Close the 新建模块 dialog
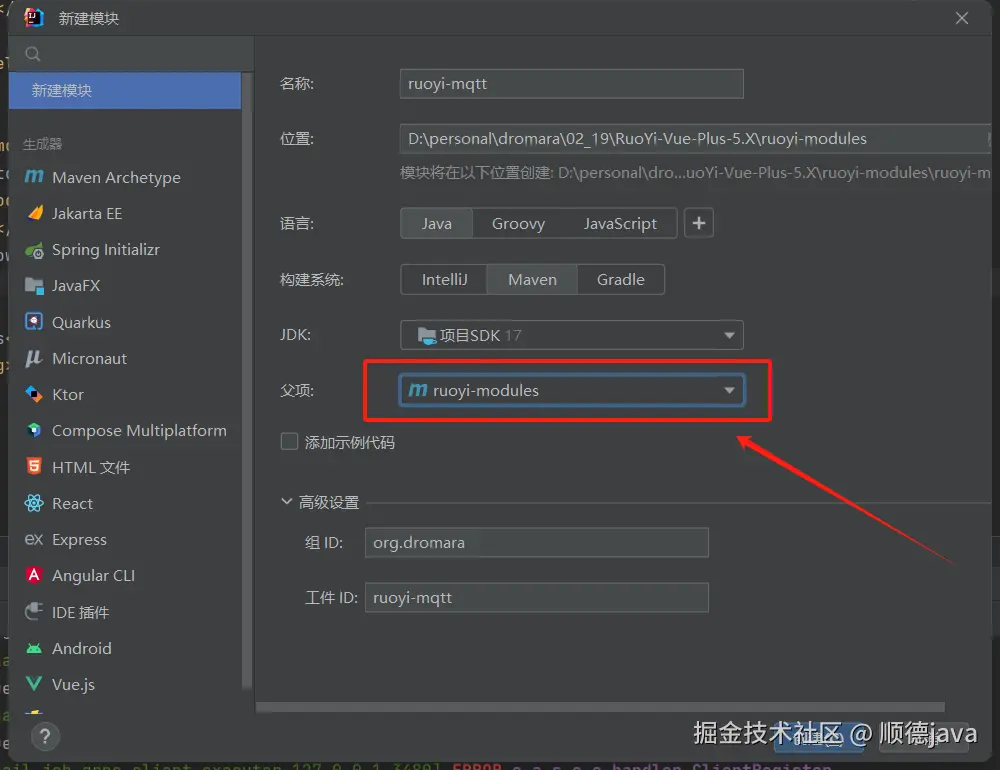 tap(962, 18)
